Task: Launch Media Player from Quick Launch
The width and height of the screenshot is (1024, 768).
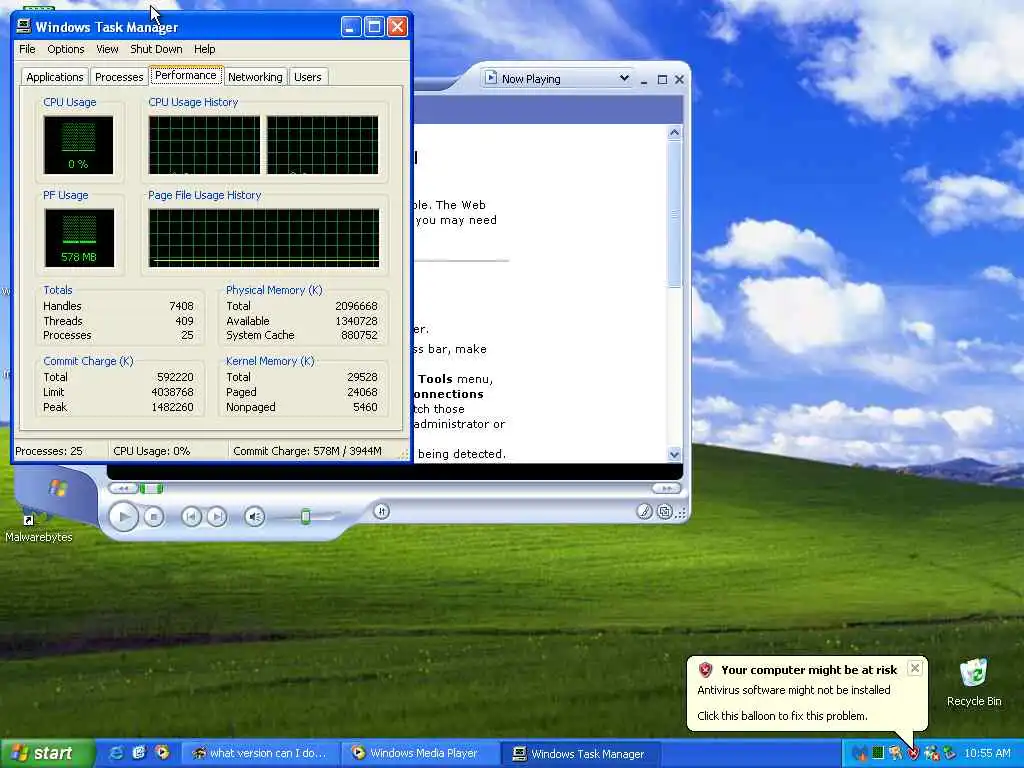Action: coord(162,753)
